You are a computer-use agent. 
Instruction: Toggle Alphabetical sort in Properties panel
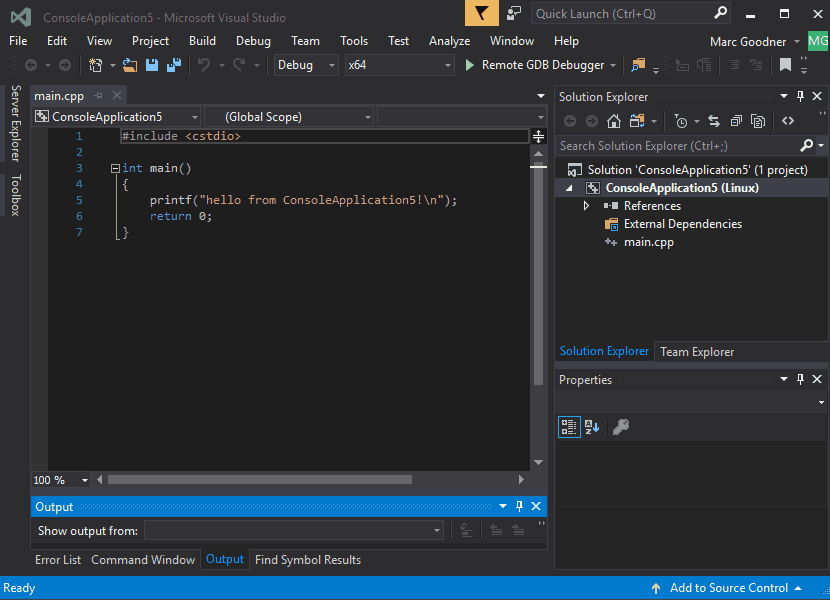[x=592, y=427]
